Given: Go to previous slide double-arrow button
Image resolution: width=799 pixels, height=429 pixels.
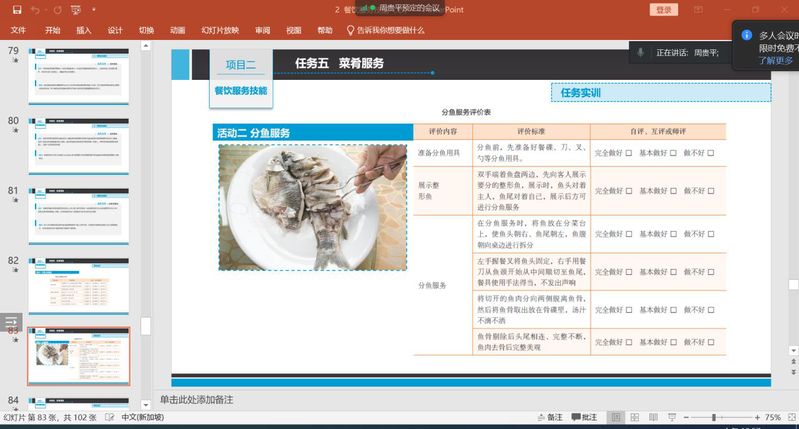Looking at the screenshot, I should [x=793, y=361].
